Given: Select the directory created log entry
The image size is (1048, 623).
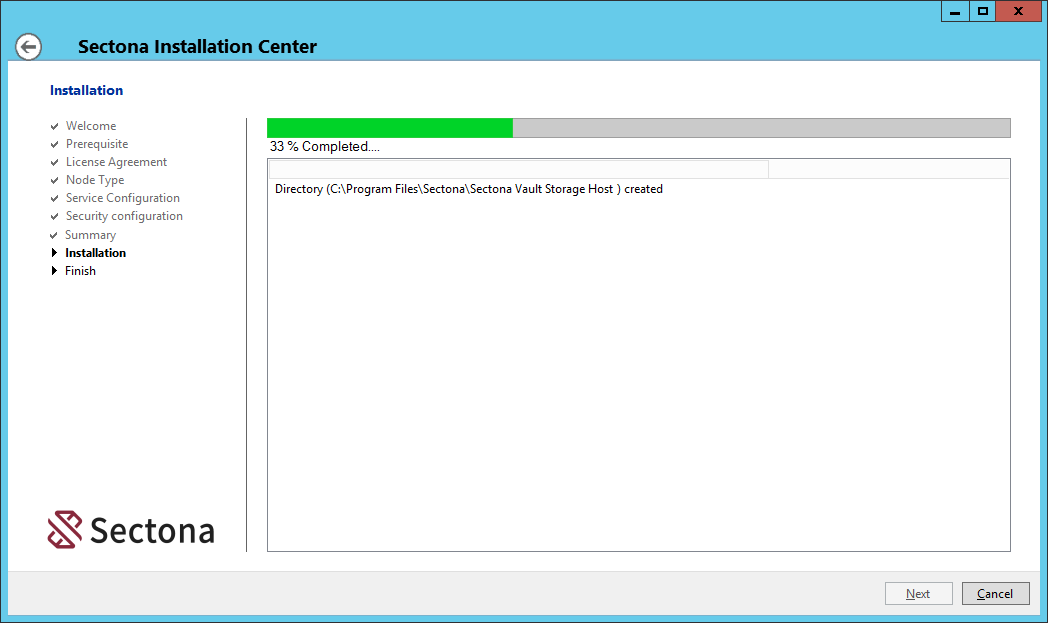Looking at the screenshot, I should (x=468, y=188).
